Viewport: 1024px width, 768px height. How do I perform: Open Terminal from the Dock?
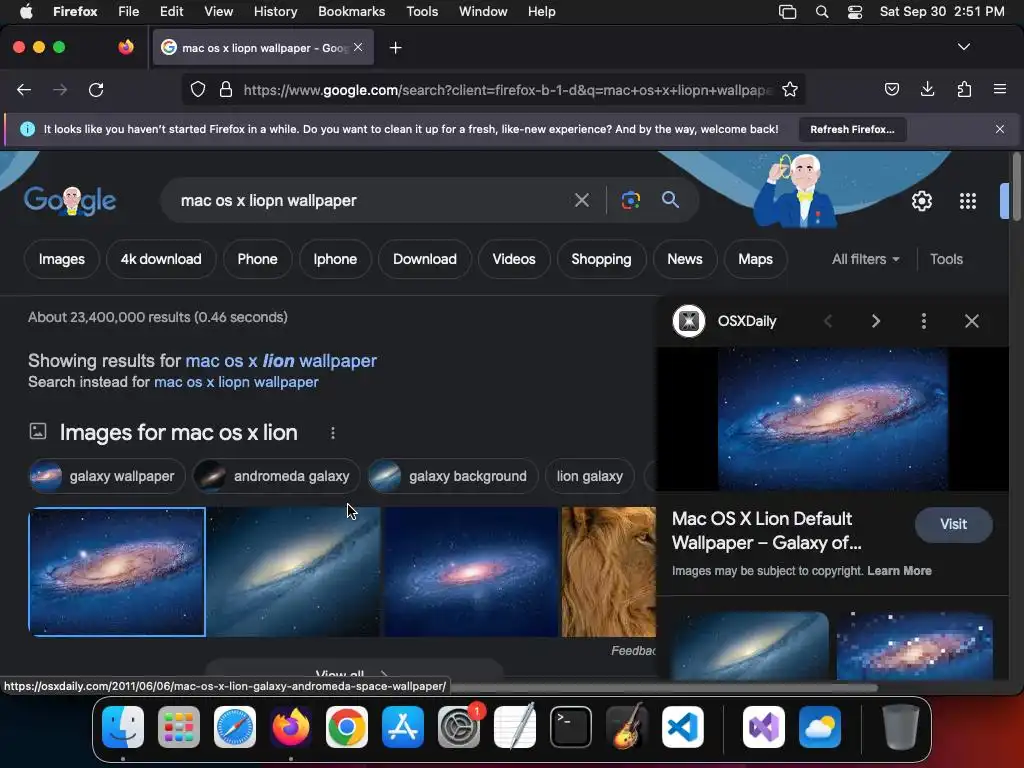[571, 727]
